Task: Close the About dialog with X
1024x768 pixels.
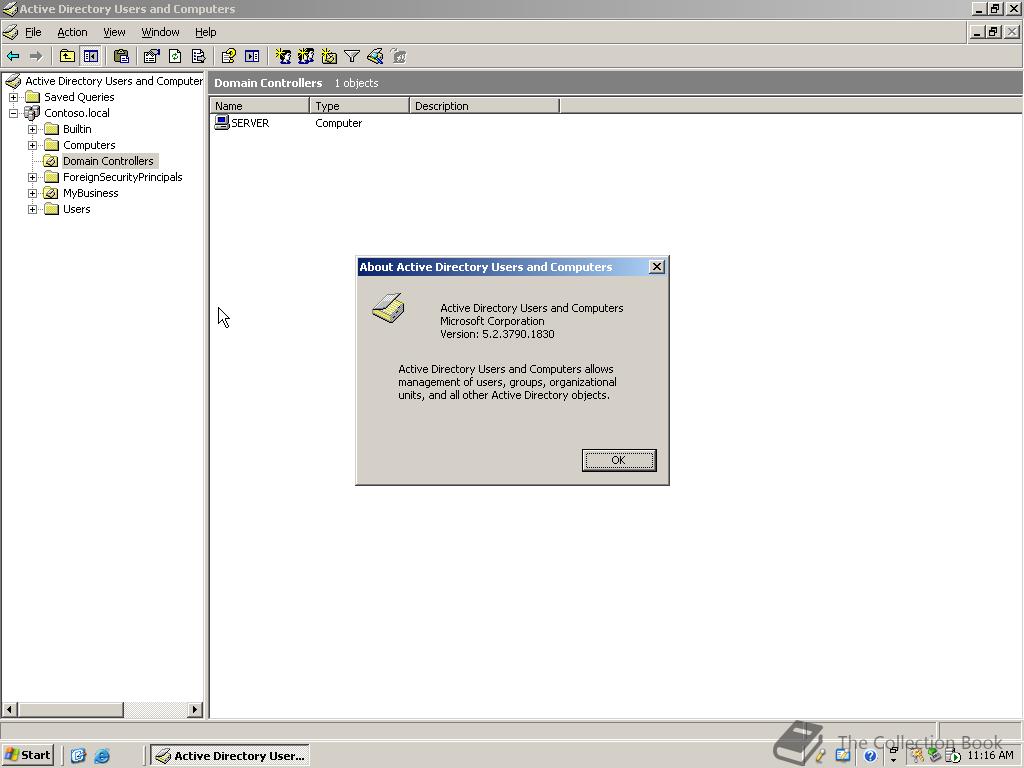Action: tap(657, 266)
